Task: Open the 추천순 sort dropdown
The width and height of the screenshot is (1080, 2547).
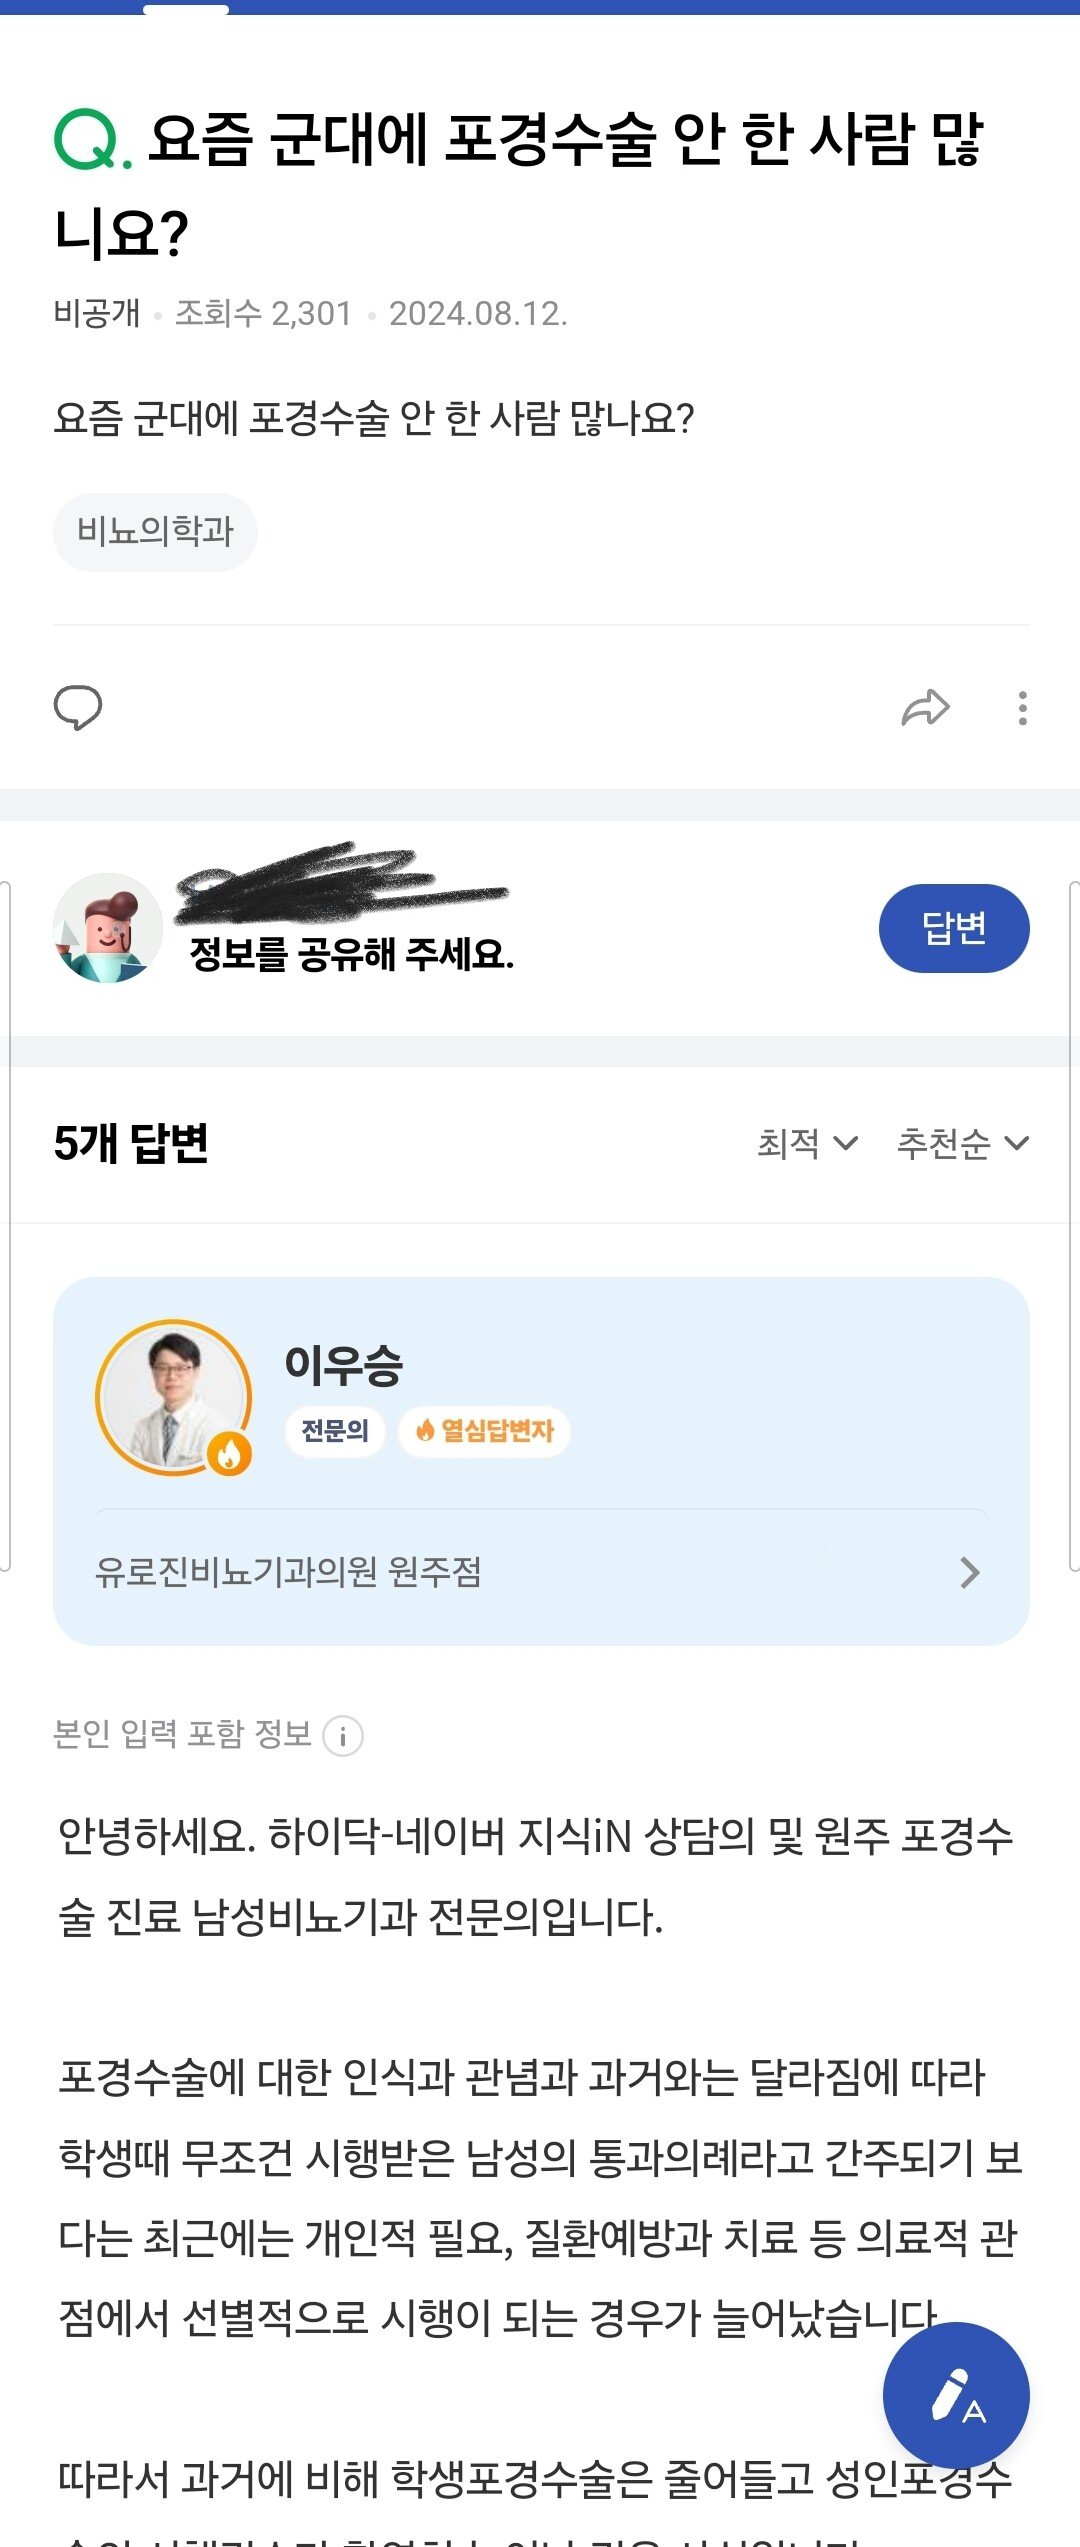Action: coord(961,1143)
